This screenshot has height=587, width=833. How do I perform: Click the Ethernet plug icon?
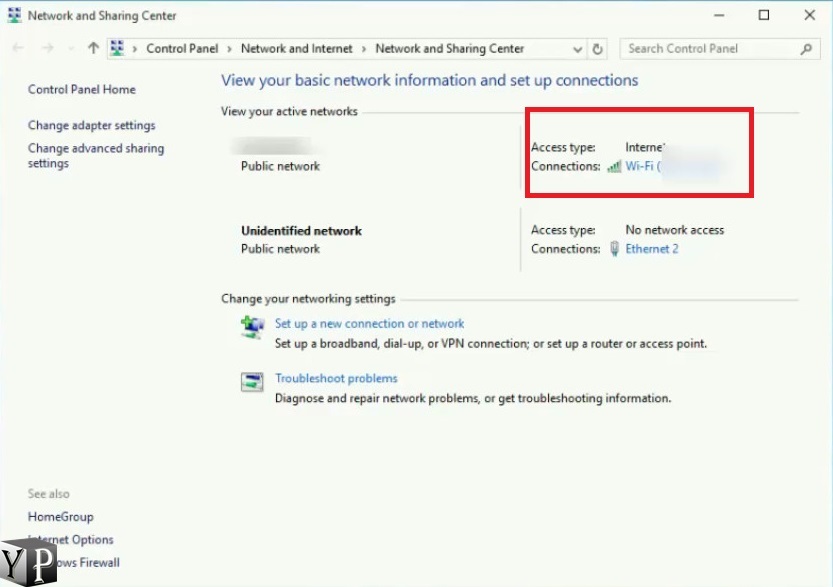(x=614, y=249)
